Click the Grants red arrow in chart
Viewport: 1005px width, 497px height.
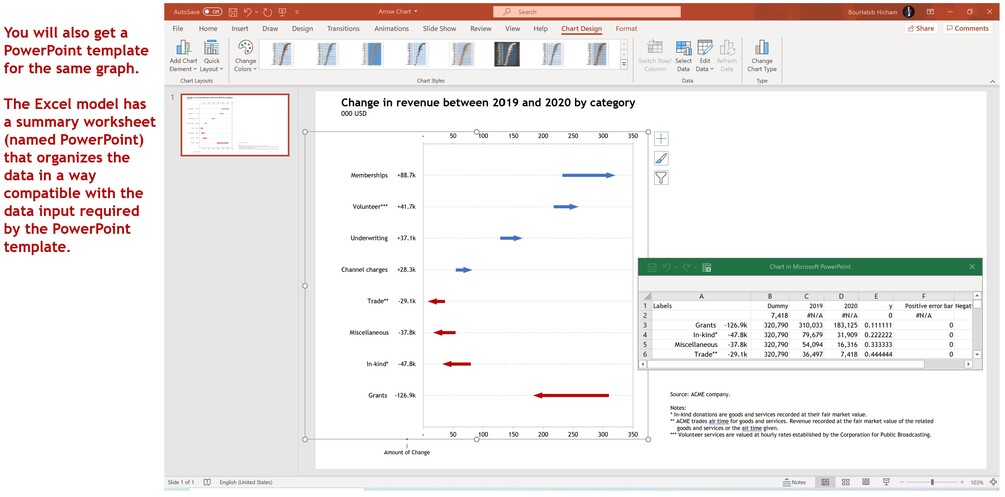point(571,395)
